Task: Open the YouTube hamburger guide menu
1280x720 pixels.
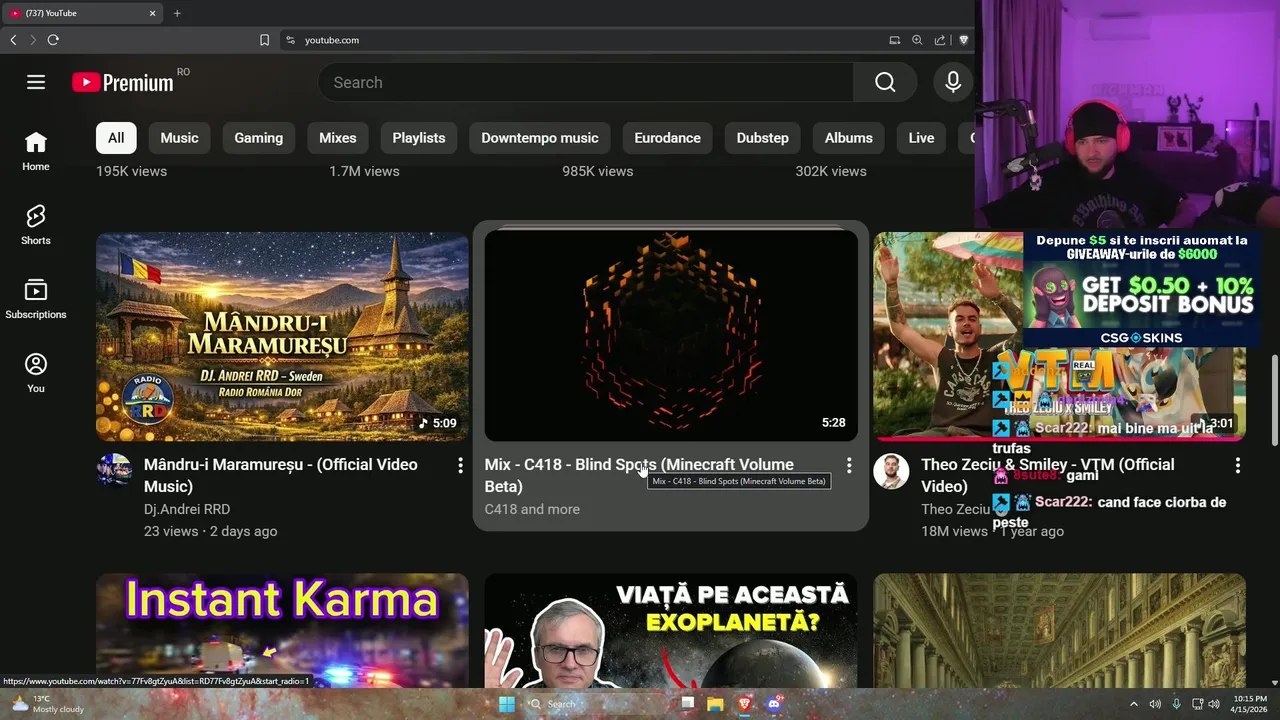Action: point(36,82)
